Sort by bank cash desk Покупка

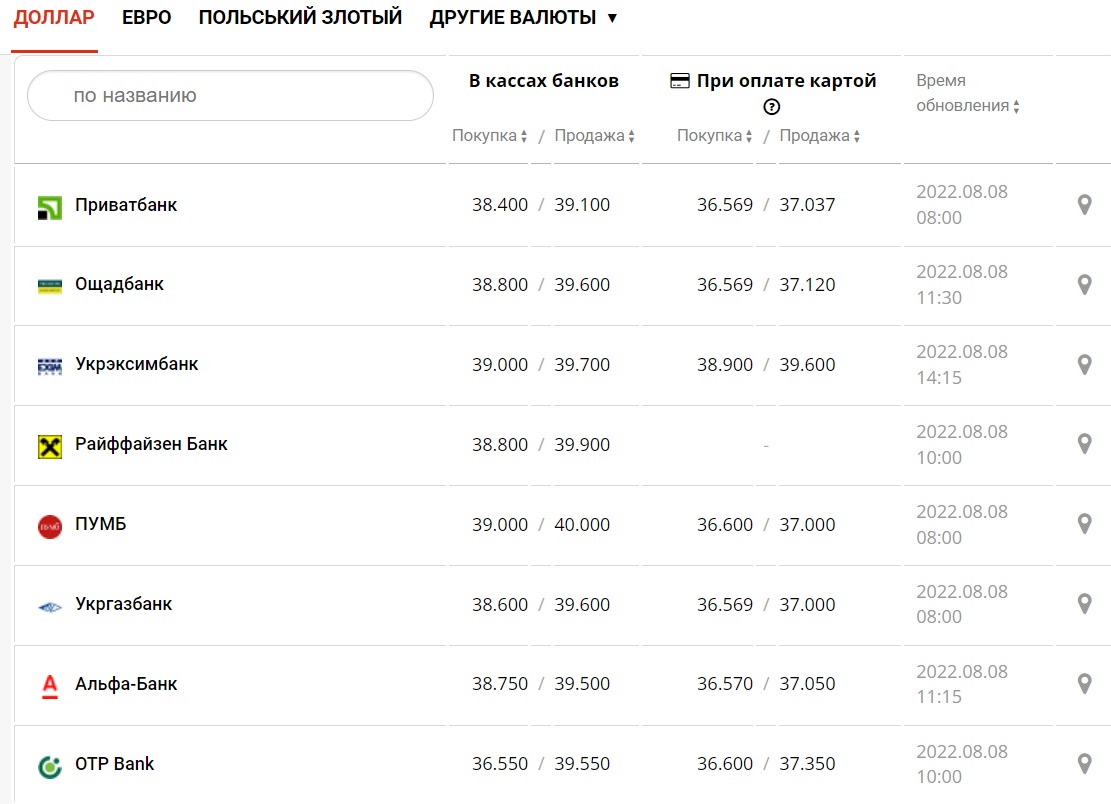pos(489,136)
